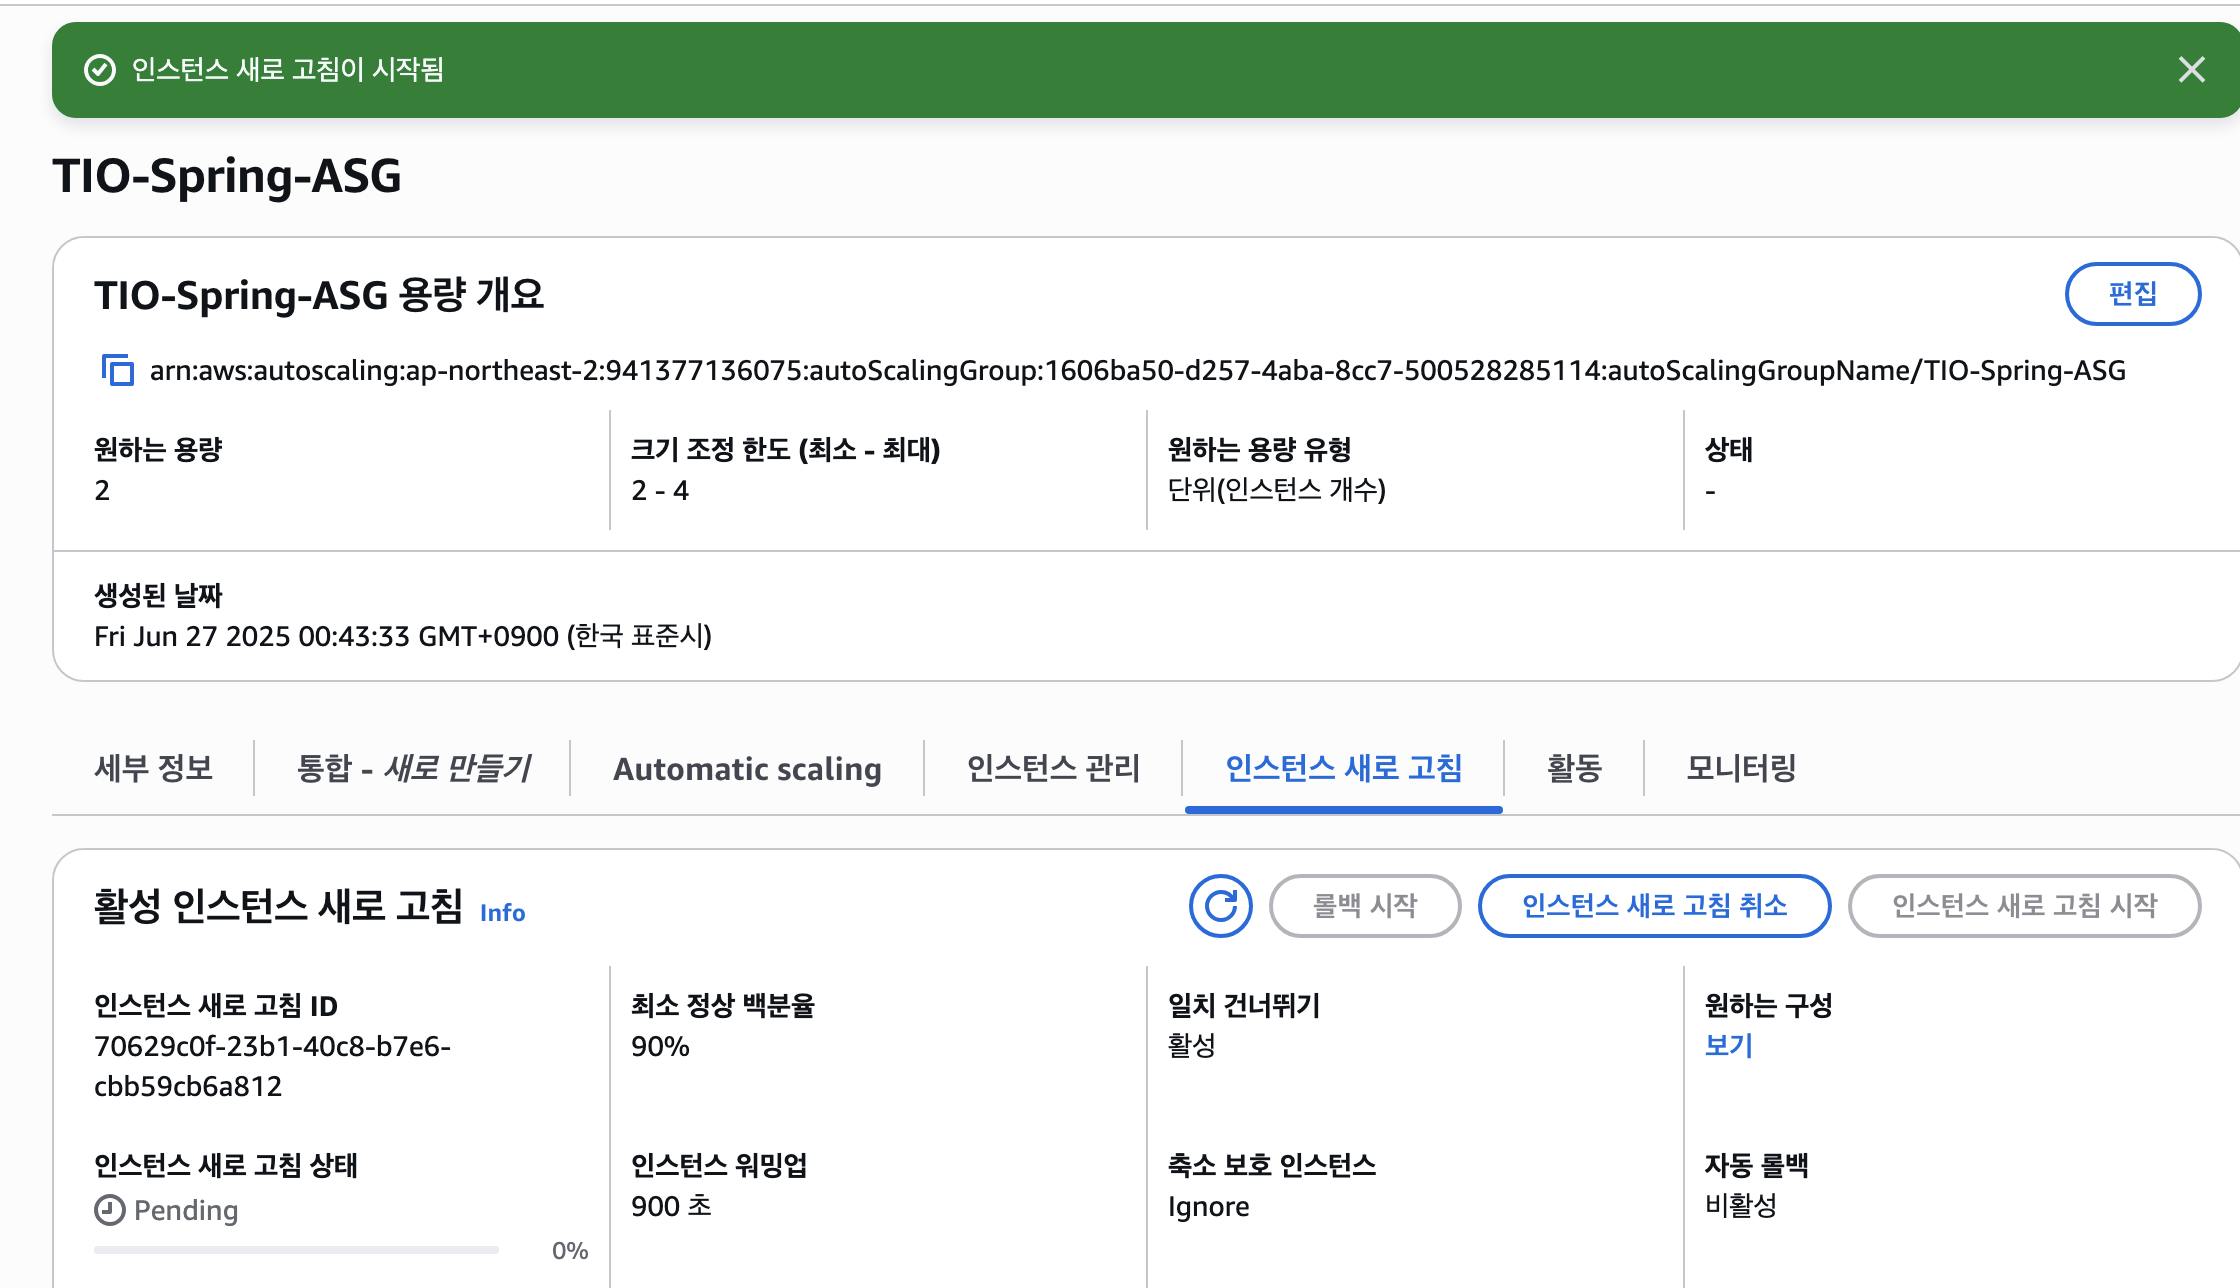Click the instance refresh progress bar

(296, 1250)
